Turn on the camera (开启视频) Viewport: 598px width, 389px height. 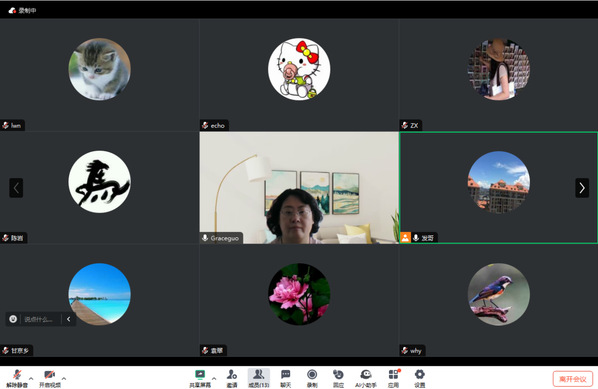tap(50, 378)
